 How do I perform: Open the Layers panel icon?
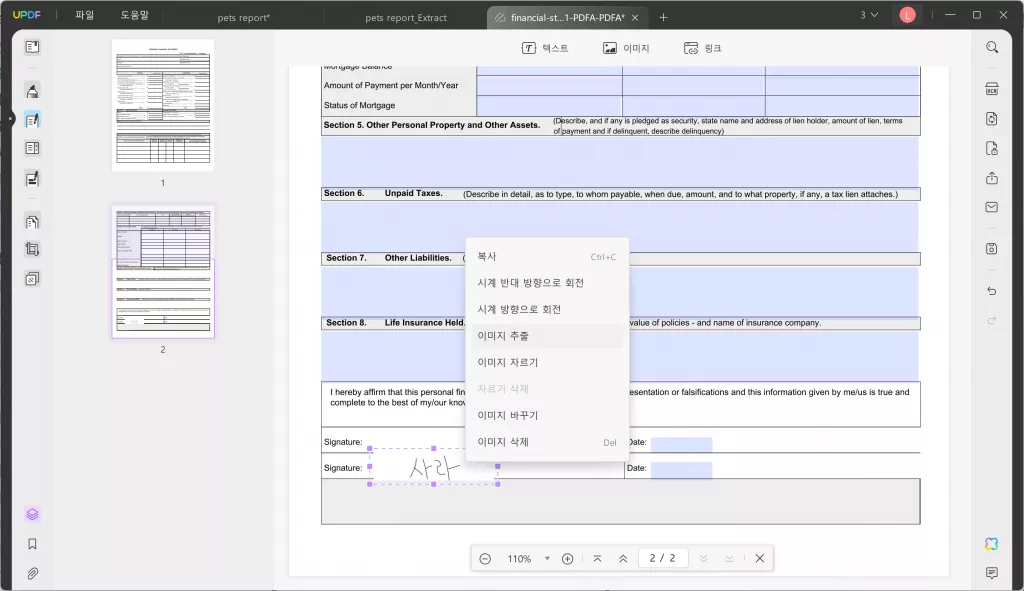point(32,515)
